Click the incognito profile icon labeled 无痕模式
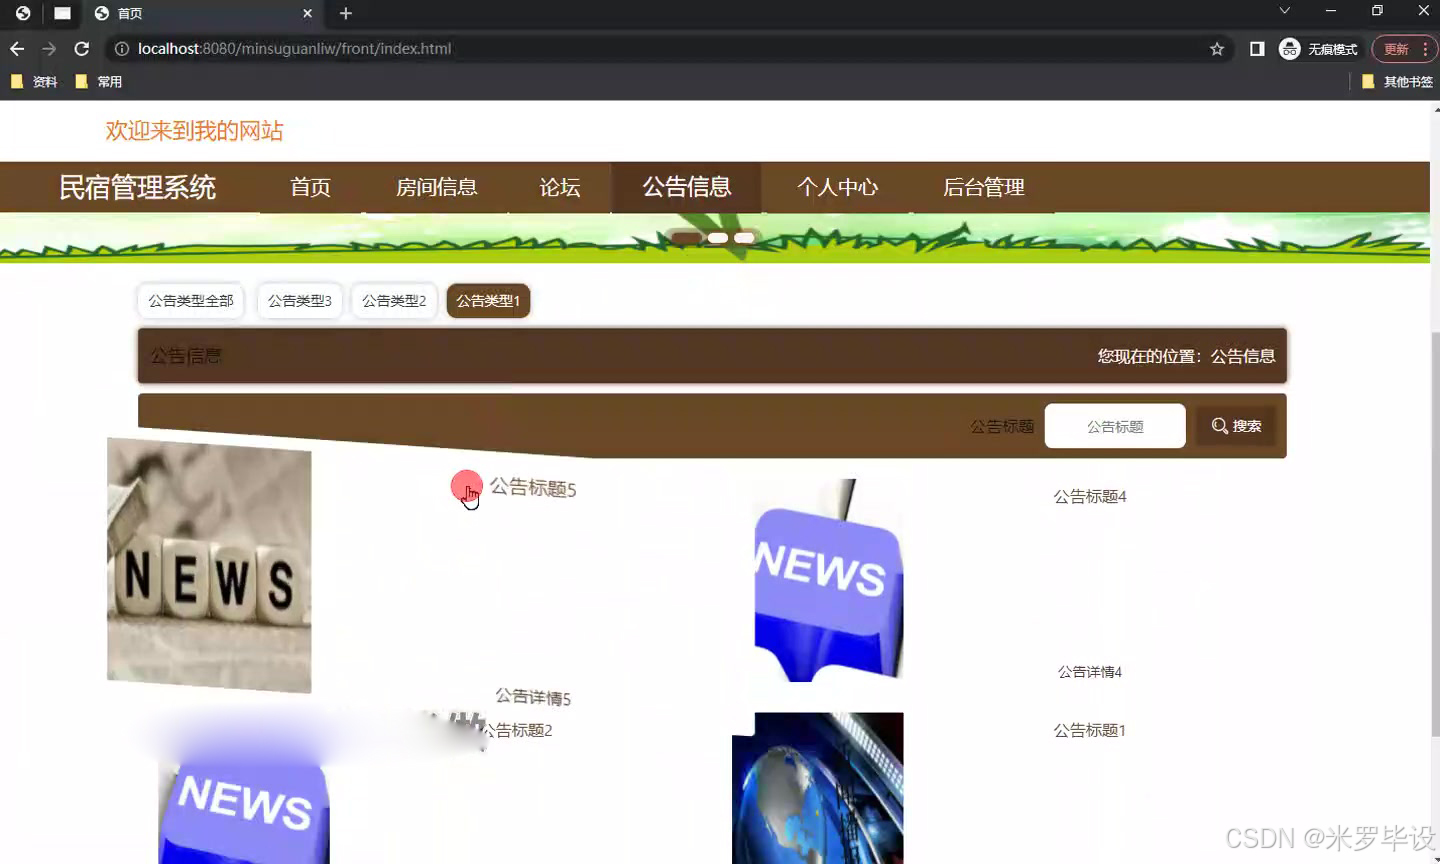 coord(1289,48)
